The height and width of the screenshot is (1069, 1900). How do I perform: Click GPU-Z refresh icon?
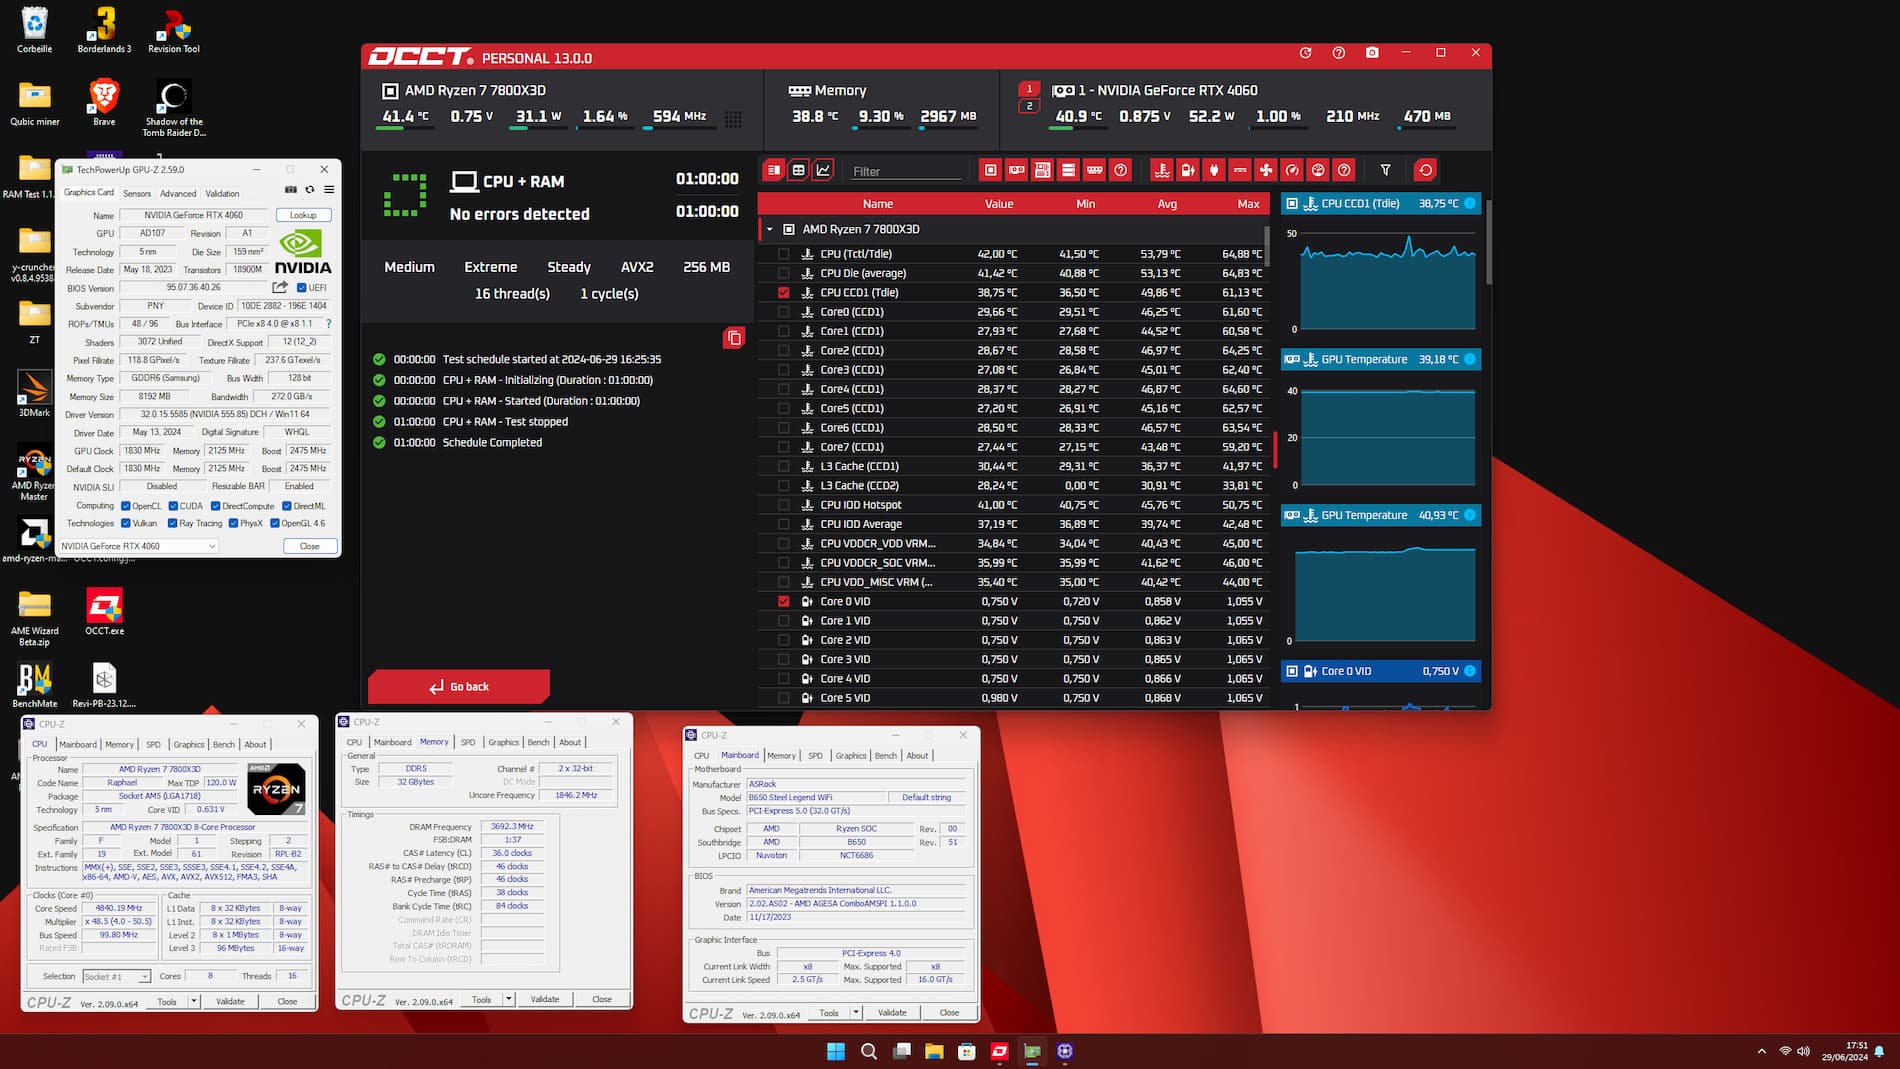tap(310, 189)
